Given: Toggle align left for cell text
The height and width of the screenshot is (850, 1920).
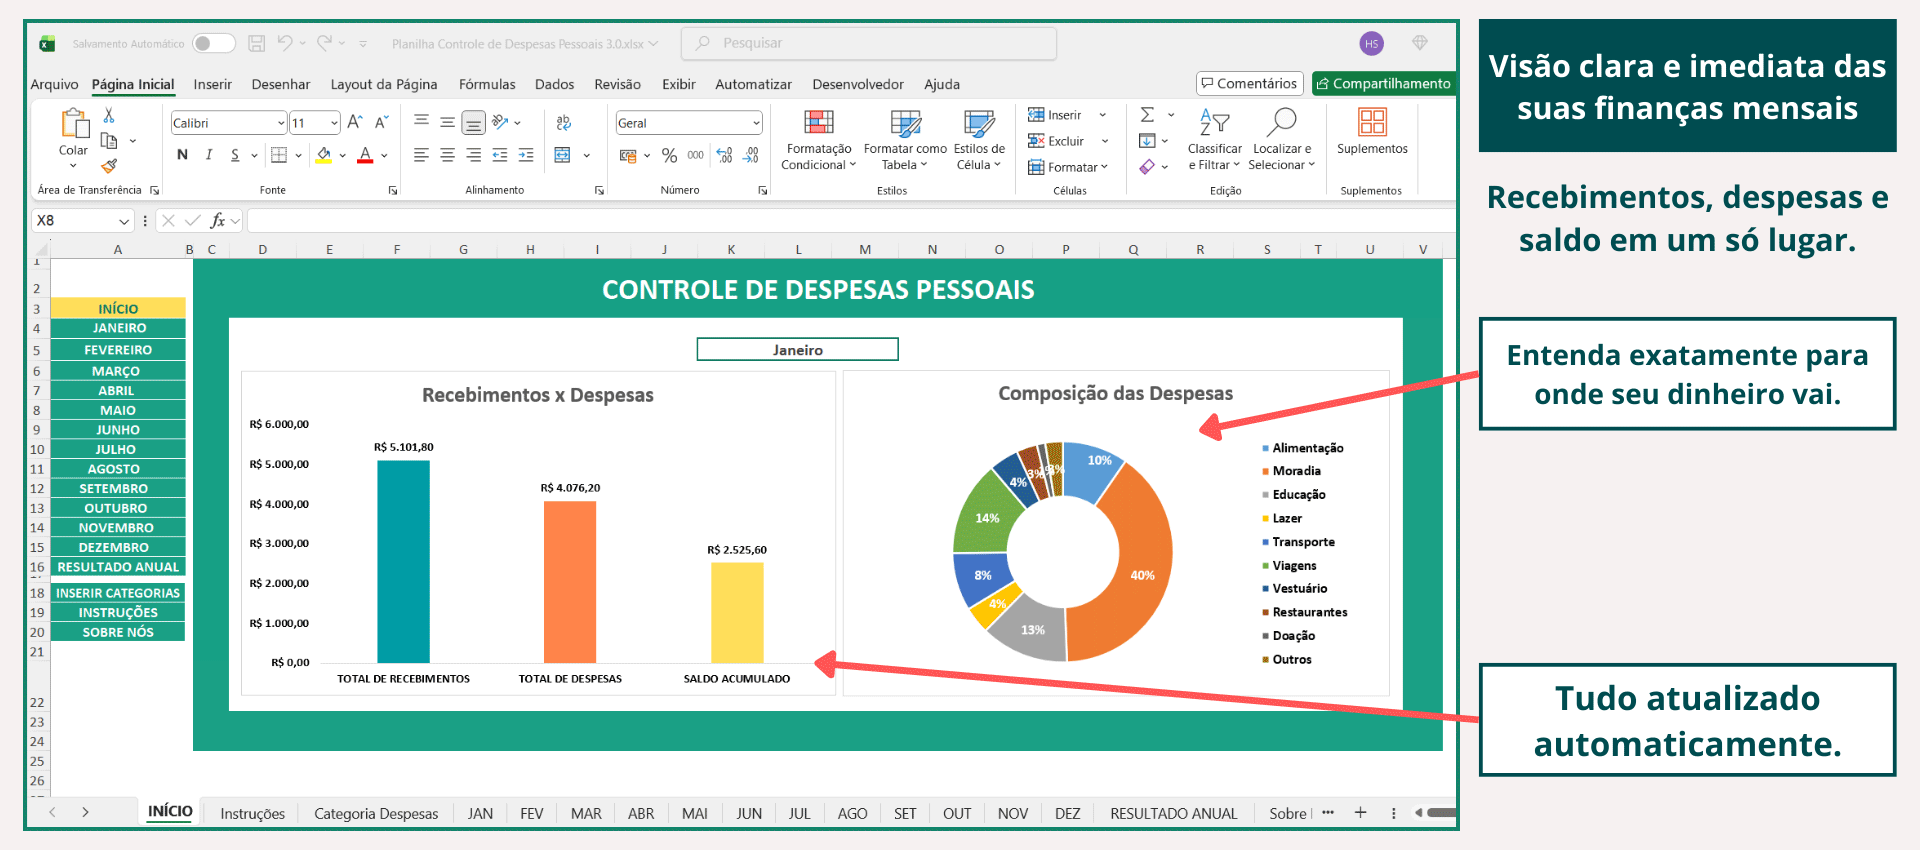Looking at the screenshot, I should pyautogui.click(x=421, y=155).
